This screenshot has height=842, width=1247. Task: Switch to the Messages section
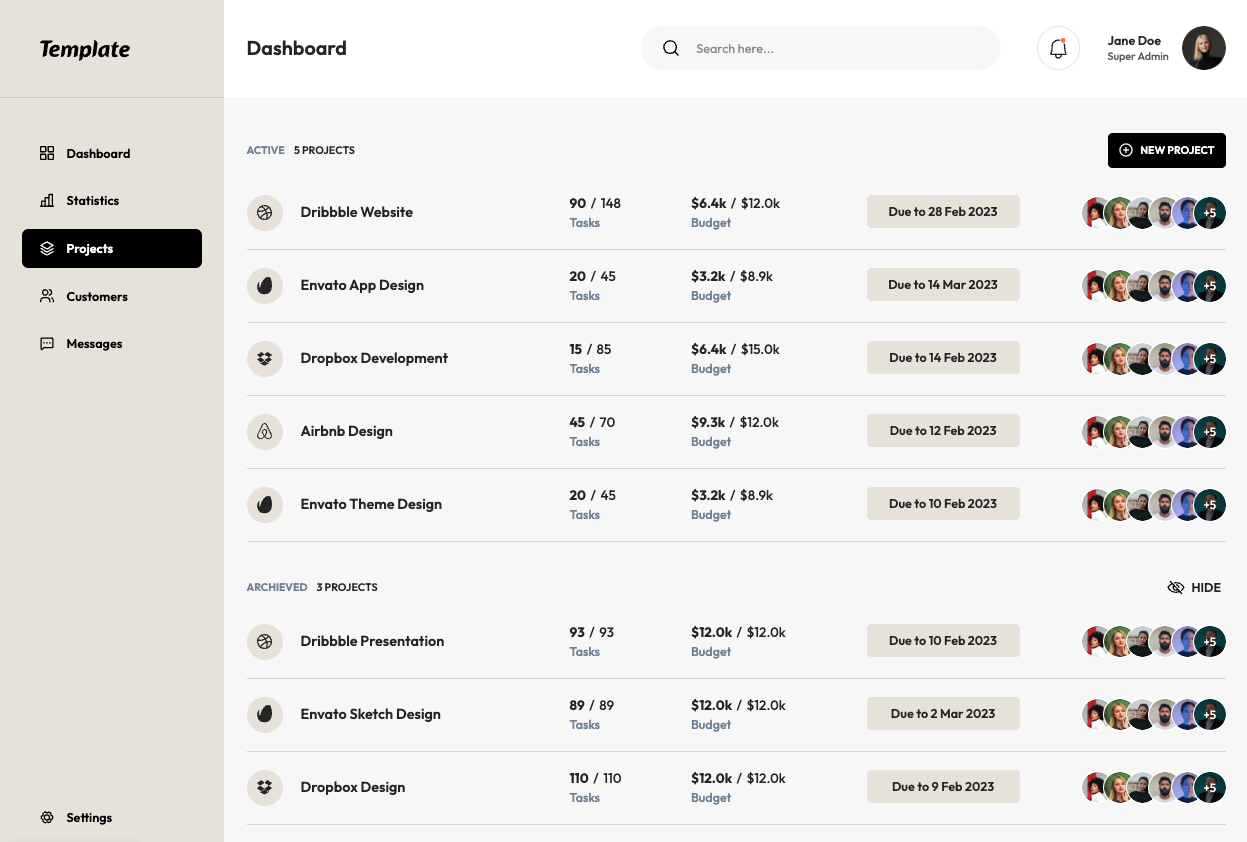pos(94,343)
